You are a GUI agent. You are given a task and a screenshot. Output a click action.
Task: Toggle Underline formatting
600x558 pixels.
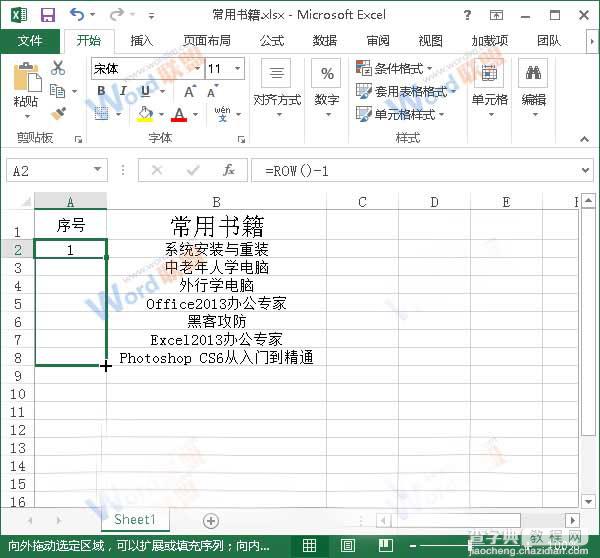click(145, 91)
